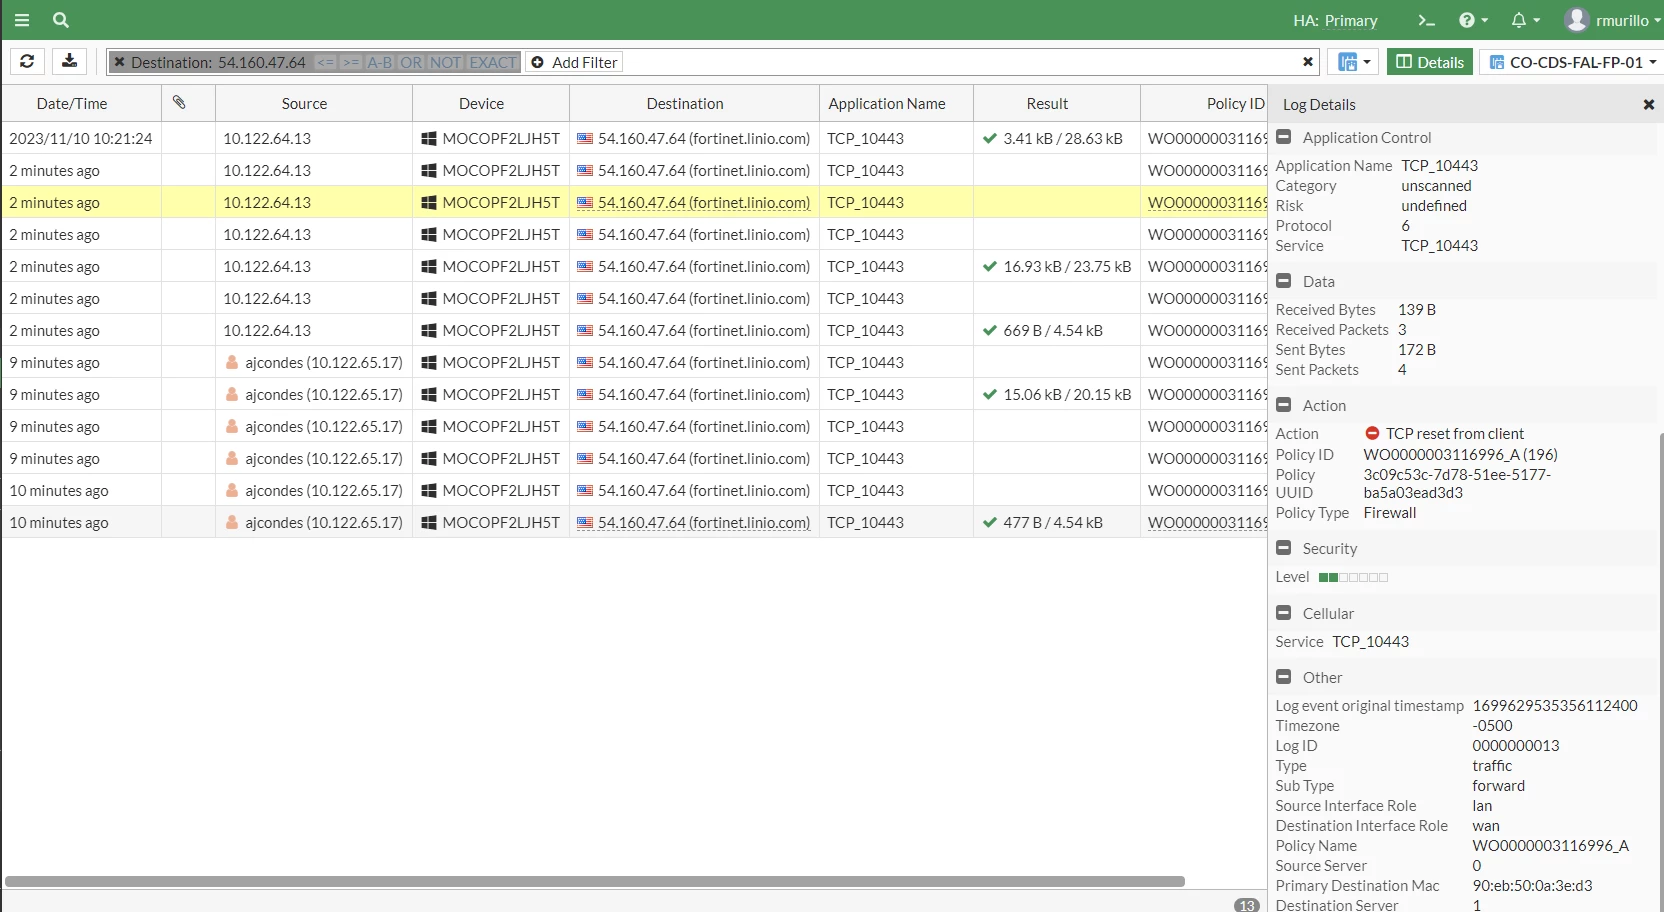Toggle the <= filter operator
Image resolution: width=1664 pixels, height=912 pixels.
pyautogui.click(x=326, y=62)
